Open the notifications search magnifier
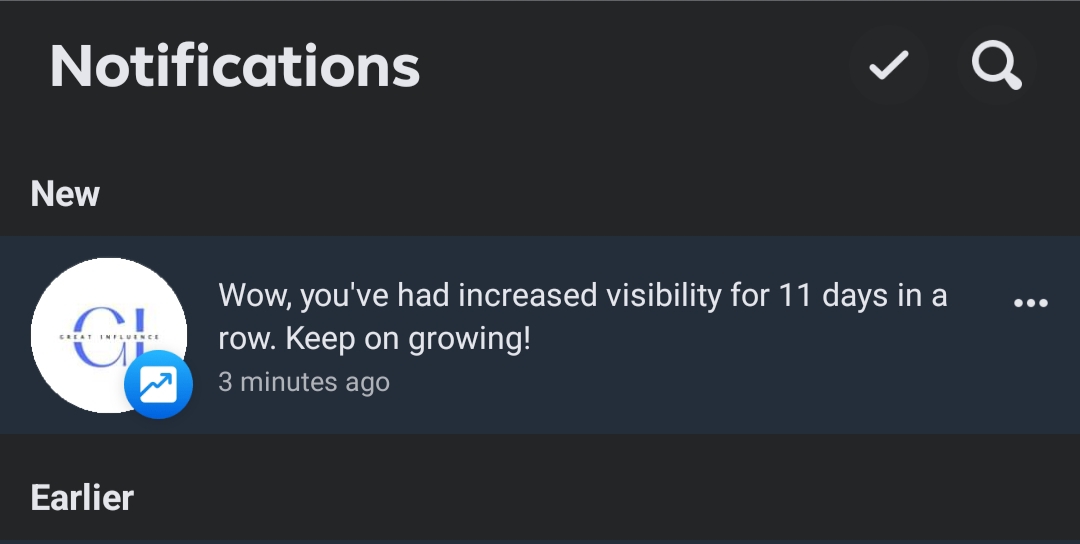The height and width of the screenshot is (544, 1080). 996,65
